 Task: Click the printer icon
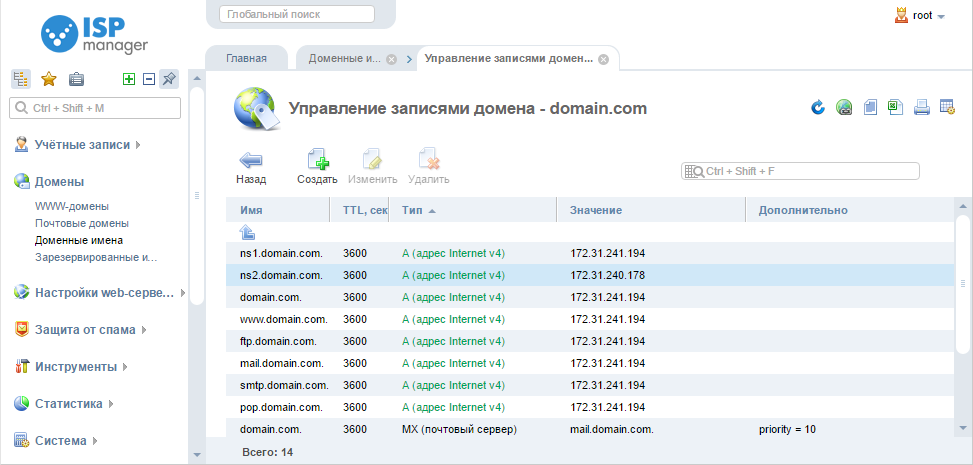pyautogui.click(x=922, y=108)
